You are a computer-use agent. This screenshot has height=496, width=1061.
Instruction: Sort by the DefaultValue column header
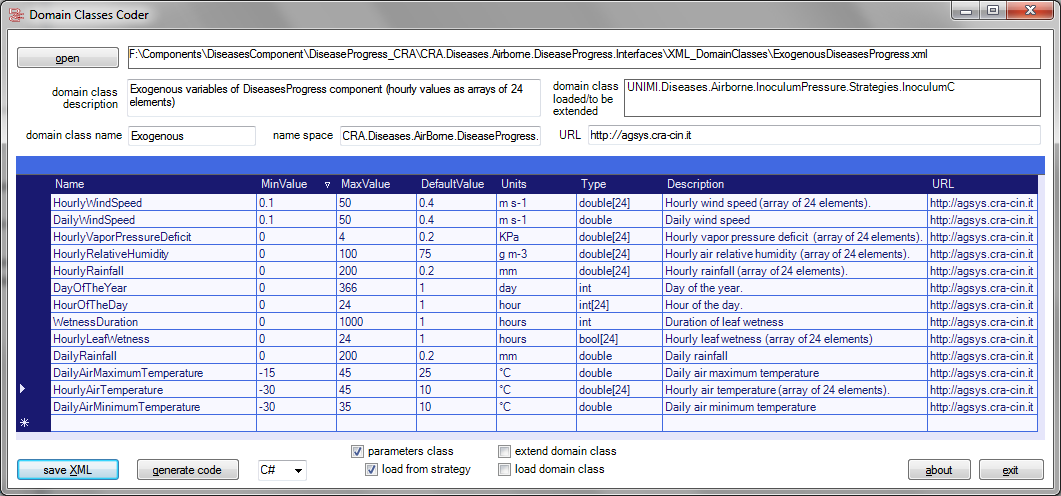[x=456, y=184]
